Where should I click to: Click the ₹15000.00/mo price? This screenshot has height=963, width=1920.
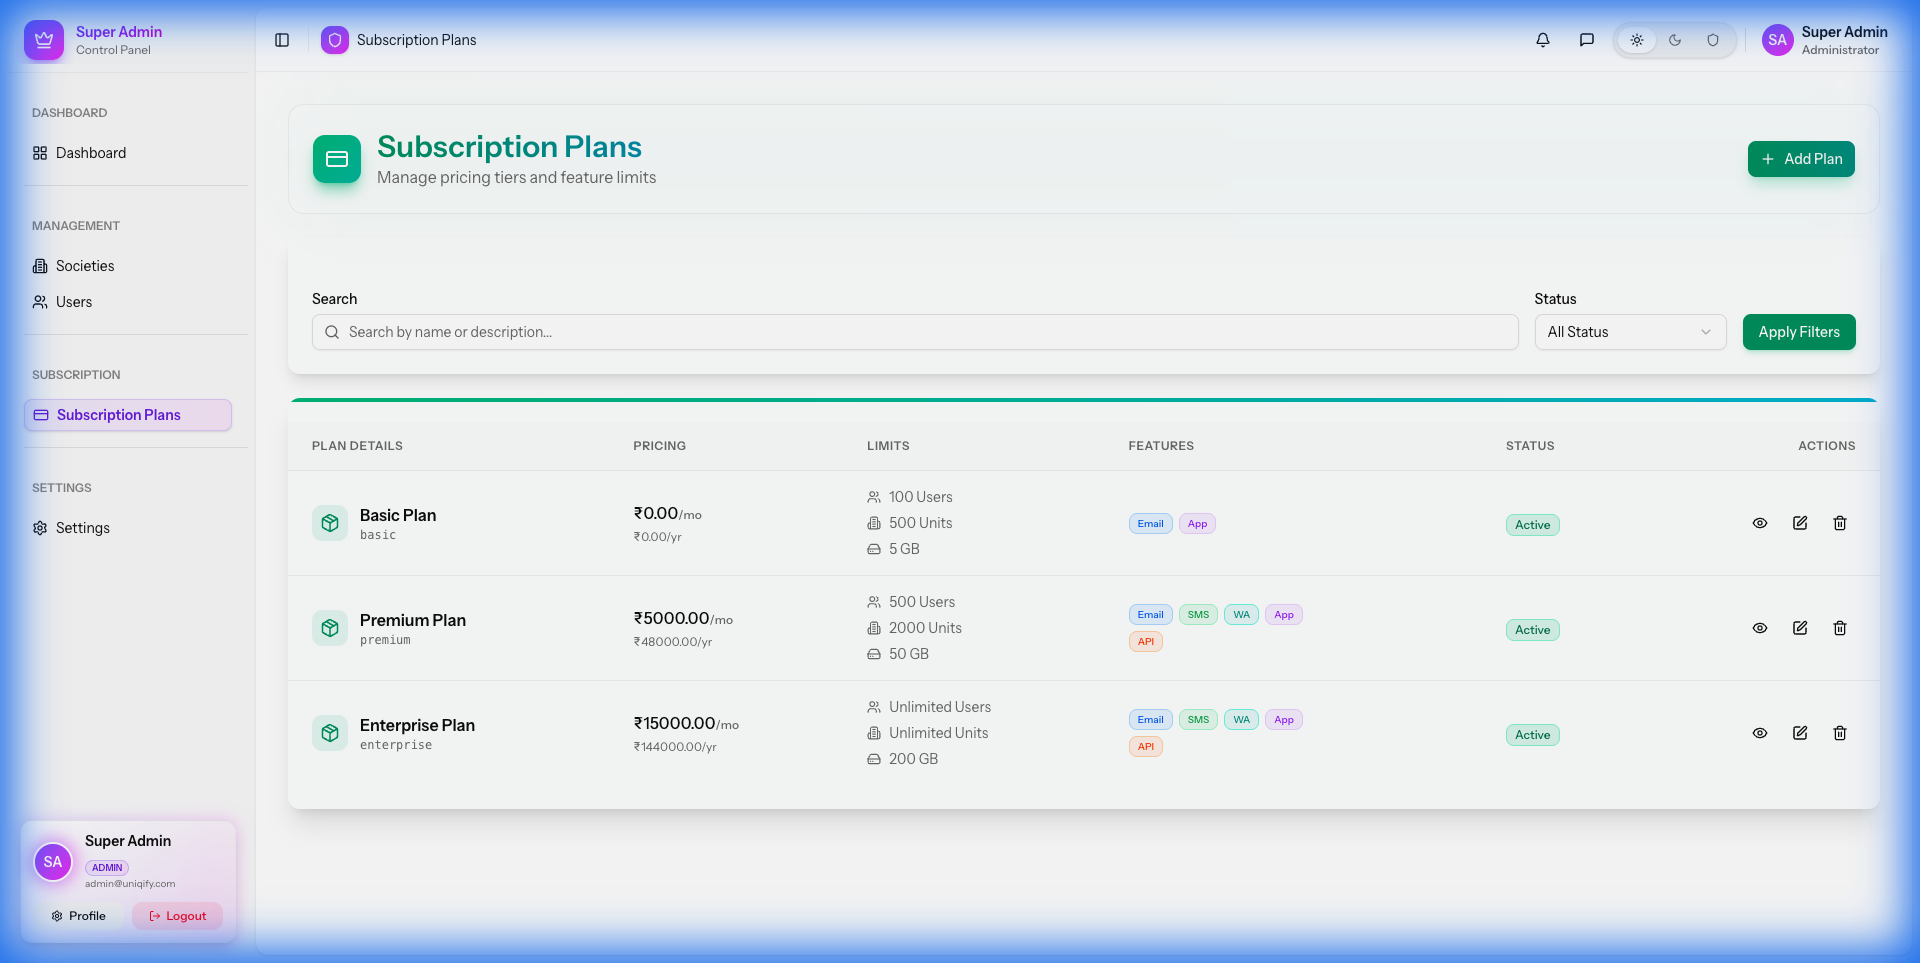[686, 724]
